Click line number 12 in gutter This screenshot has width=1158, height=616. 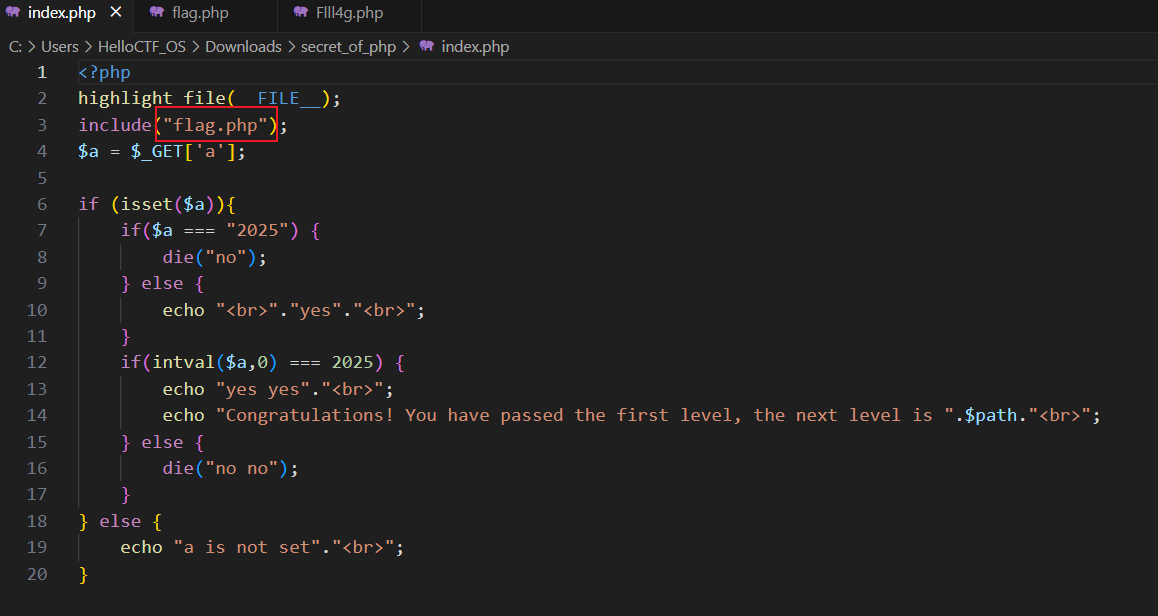[37, 362]
